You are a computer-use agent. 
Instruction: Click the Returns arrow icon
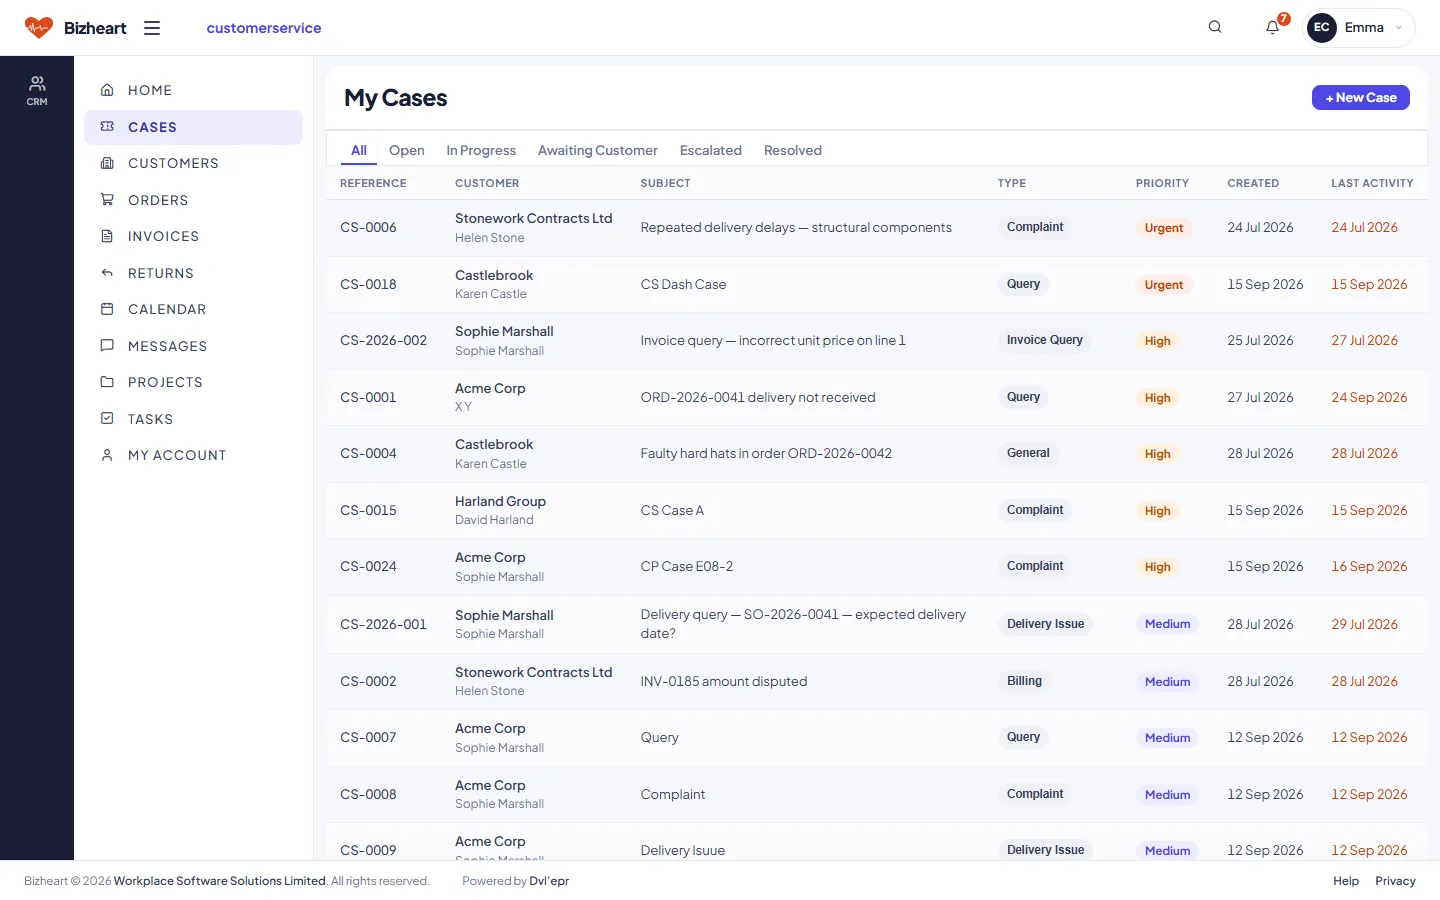tap(107, 273)
